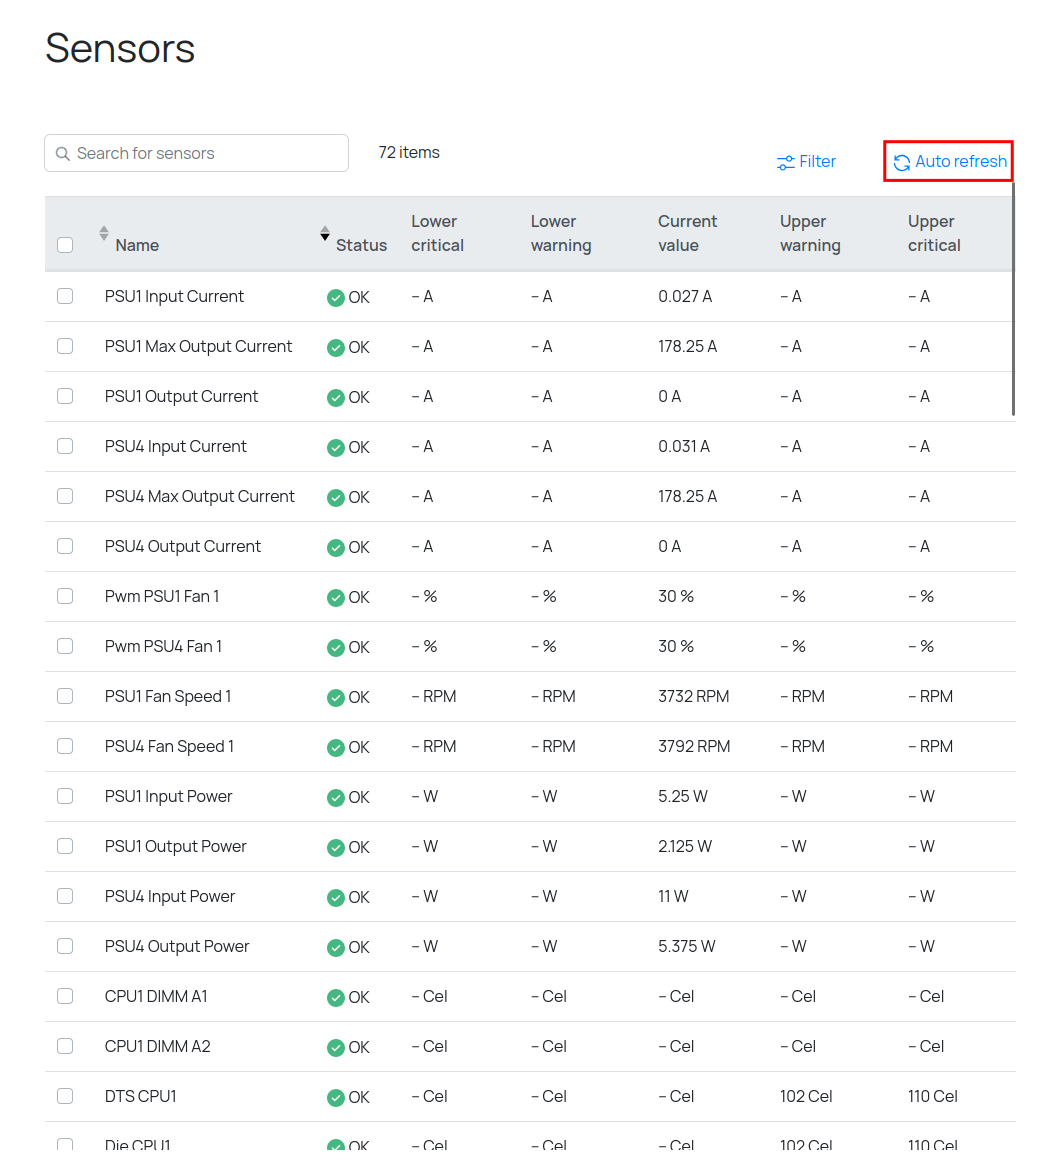Click the Filter sliders icon
1042x1173 pixels.
coord(786,162)
